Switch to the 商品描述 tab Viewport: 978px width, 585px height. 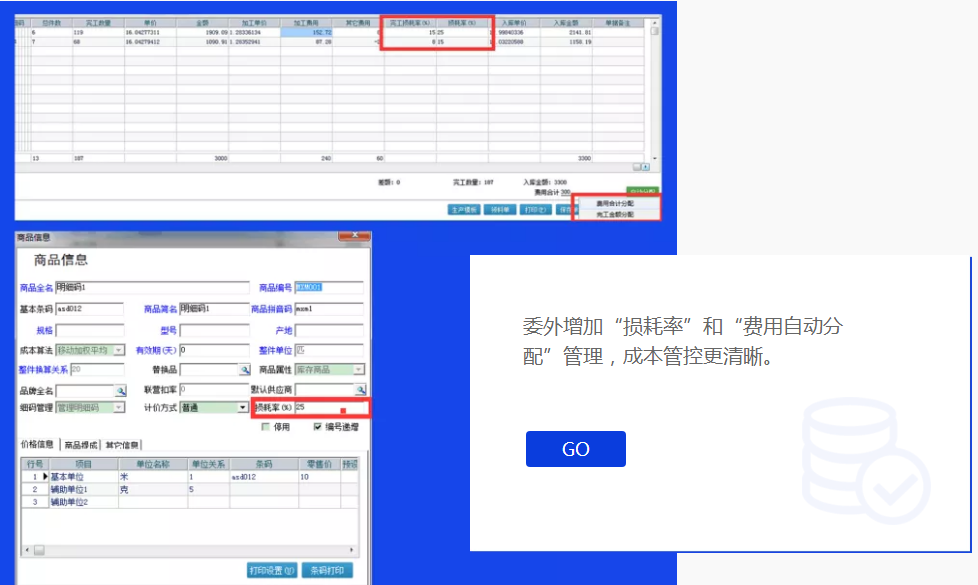[x=80, y=445]
